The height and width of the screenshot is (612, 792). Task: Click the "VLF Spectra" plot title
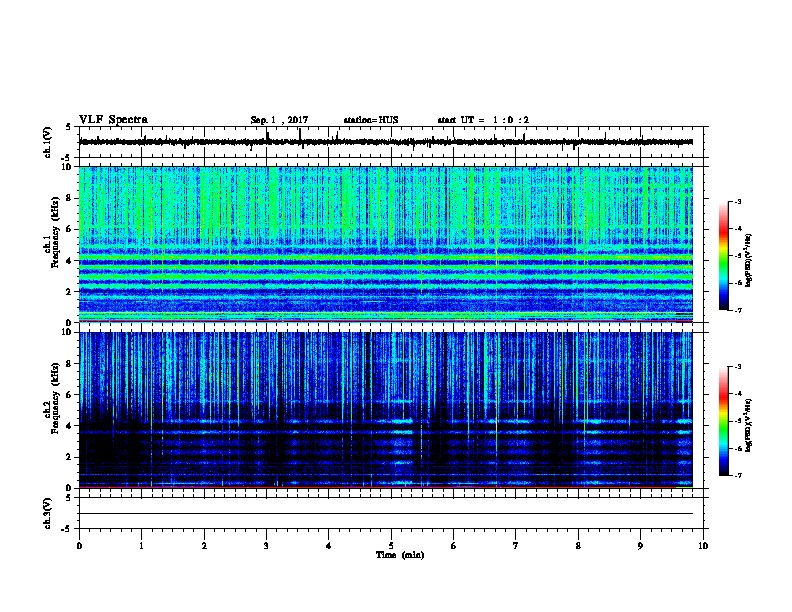[113, 120]
